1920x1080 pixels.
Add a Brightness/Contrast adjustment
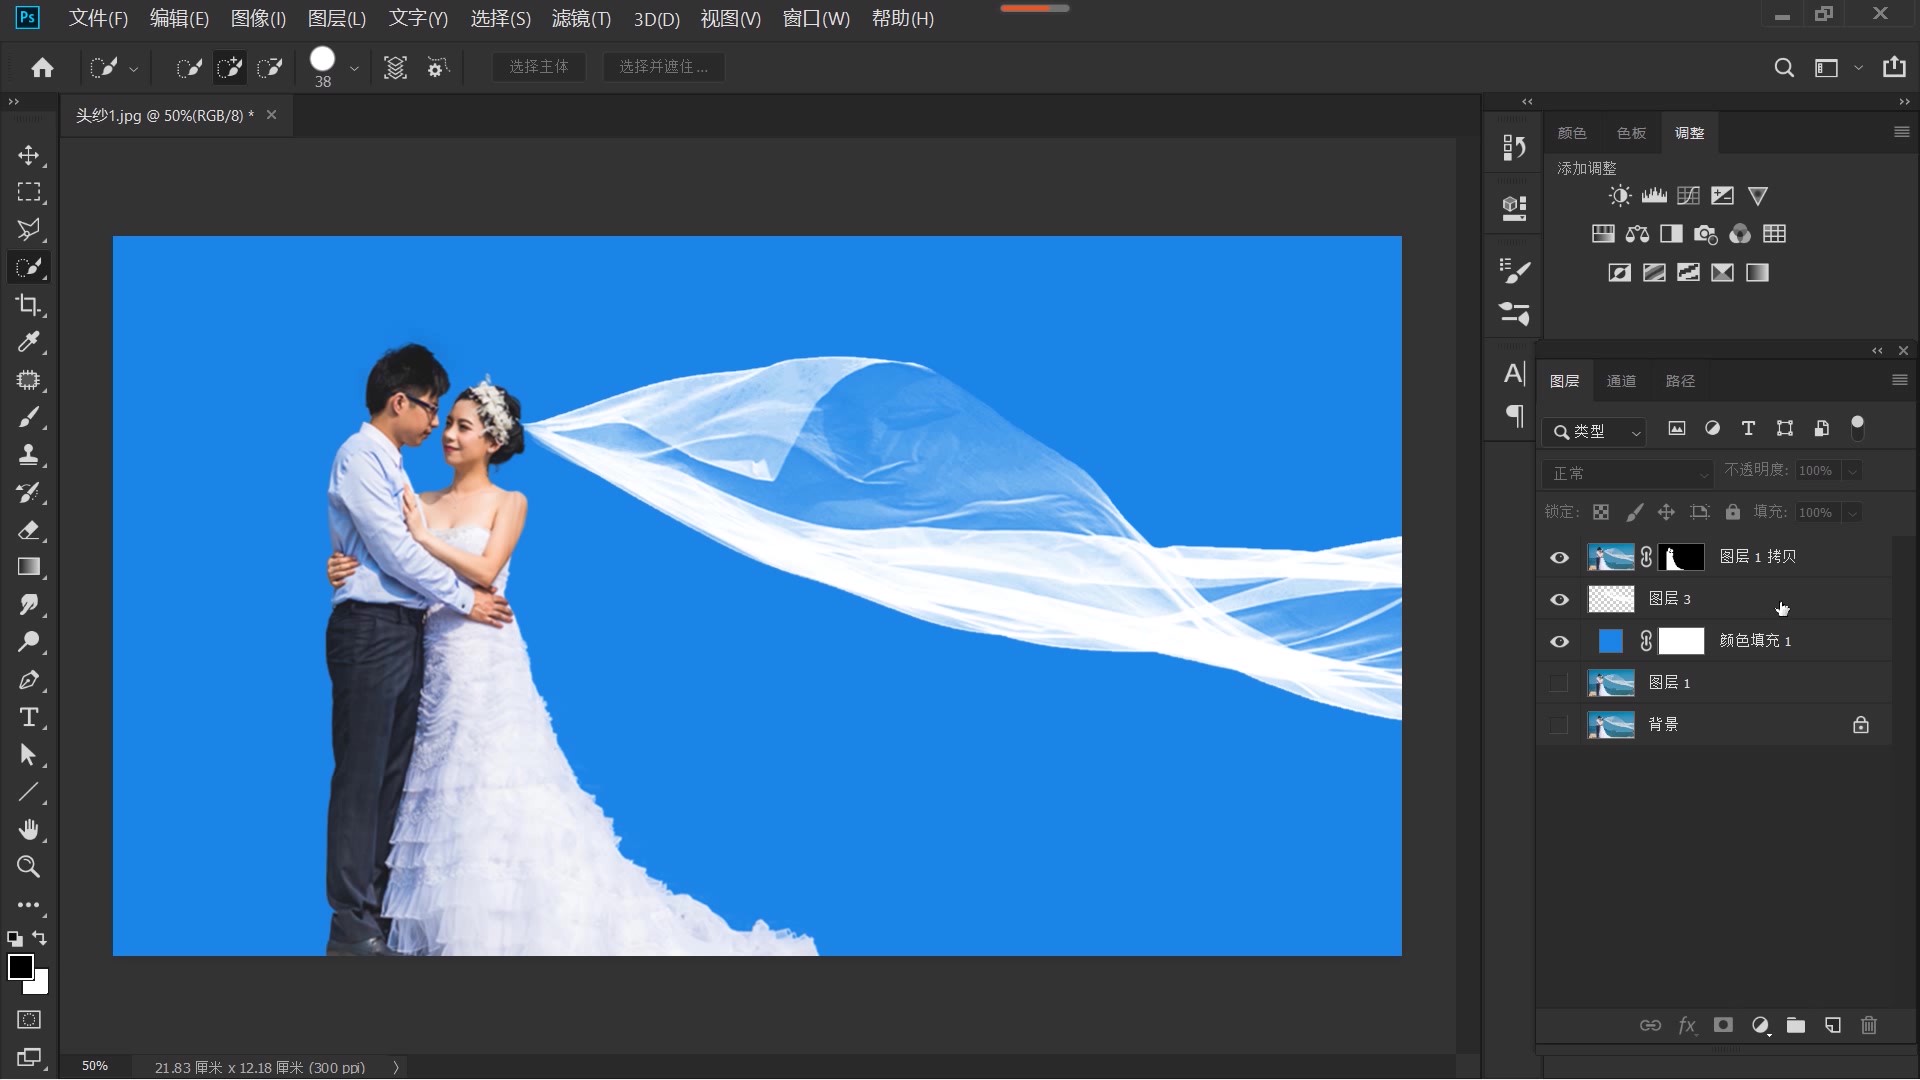pos(1619,196)
